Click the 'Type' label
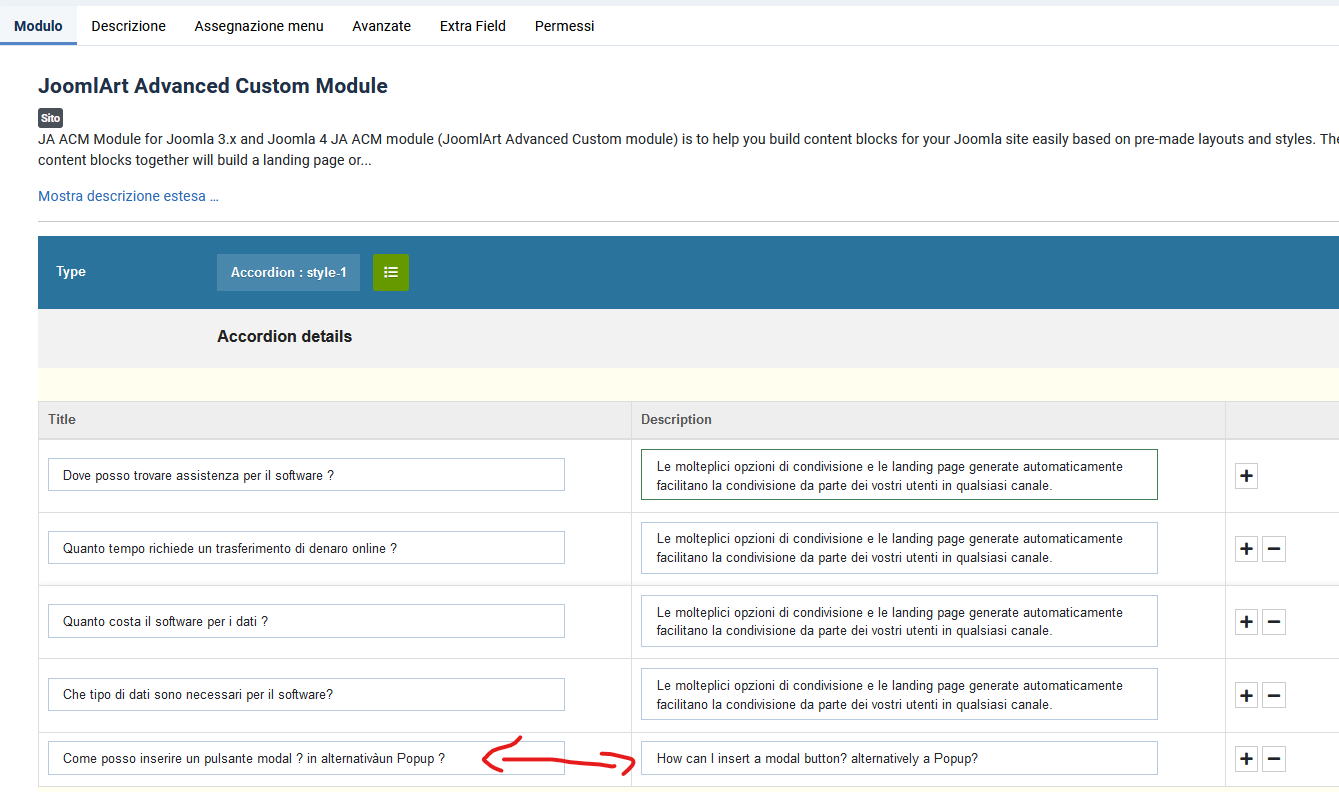The image size is (1339, 792). [71, 272]
